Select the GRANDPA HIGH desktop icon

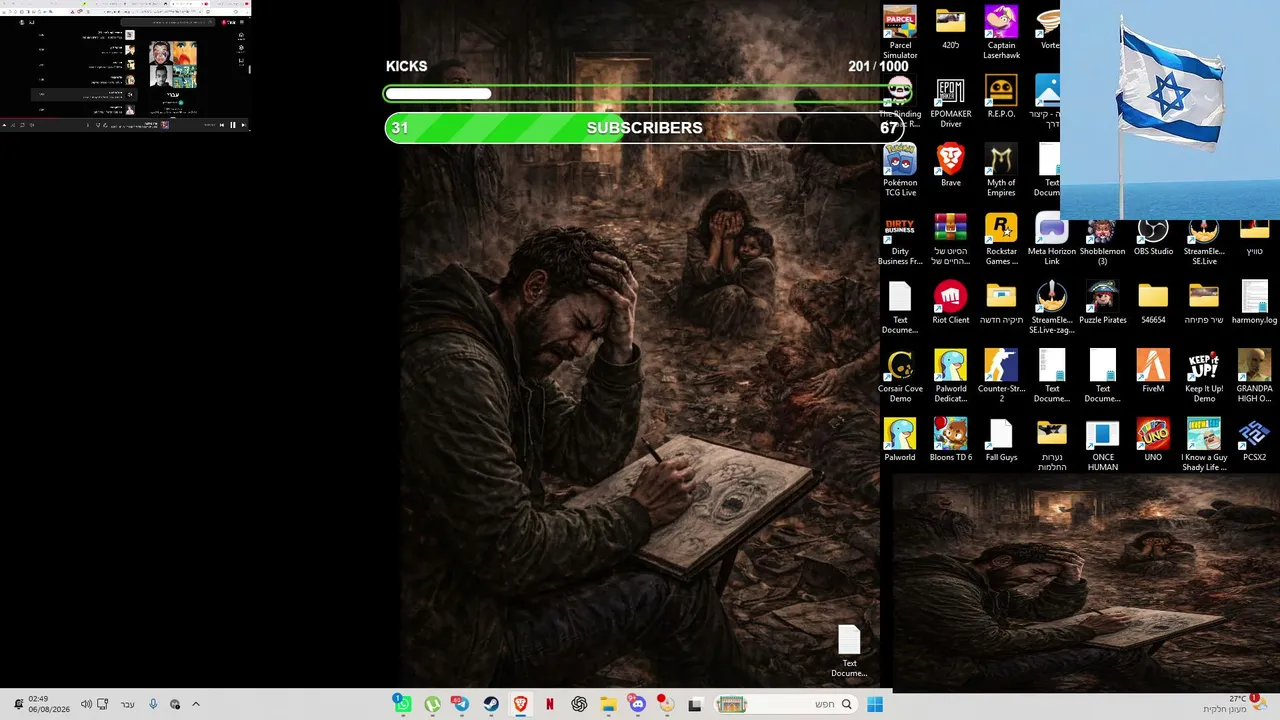(x=1254, y=376)
